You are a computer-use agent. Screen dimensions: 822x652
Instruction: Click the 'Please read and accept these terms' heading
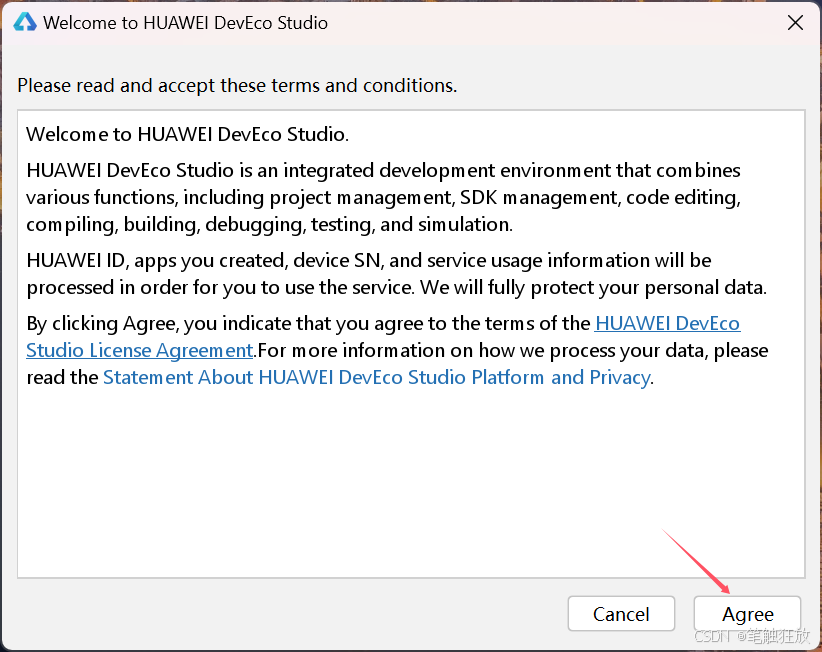(237, 85)
